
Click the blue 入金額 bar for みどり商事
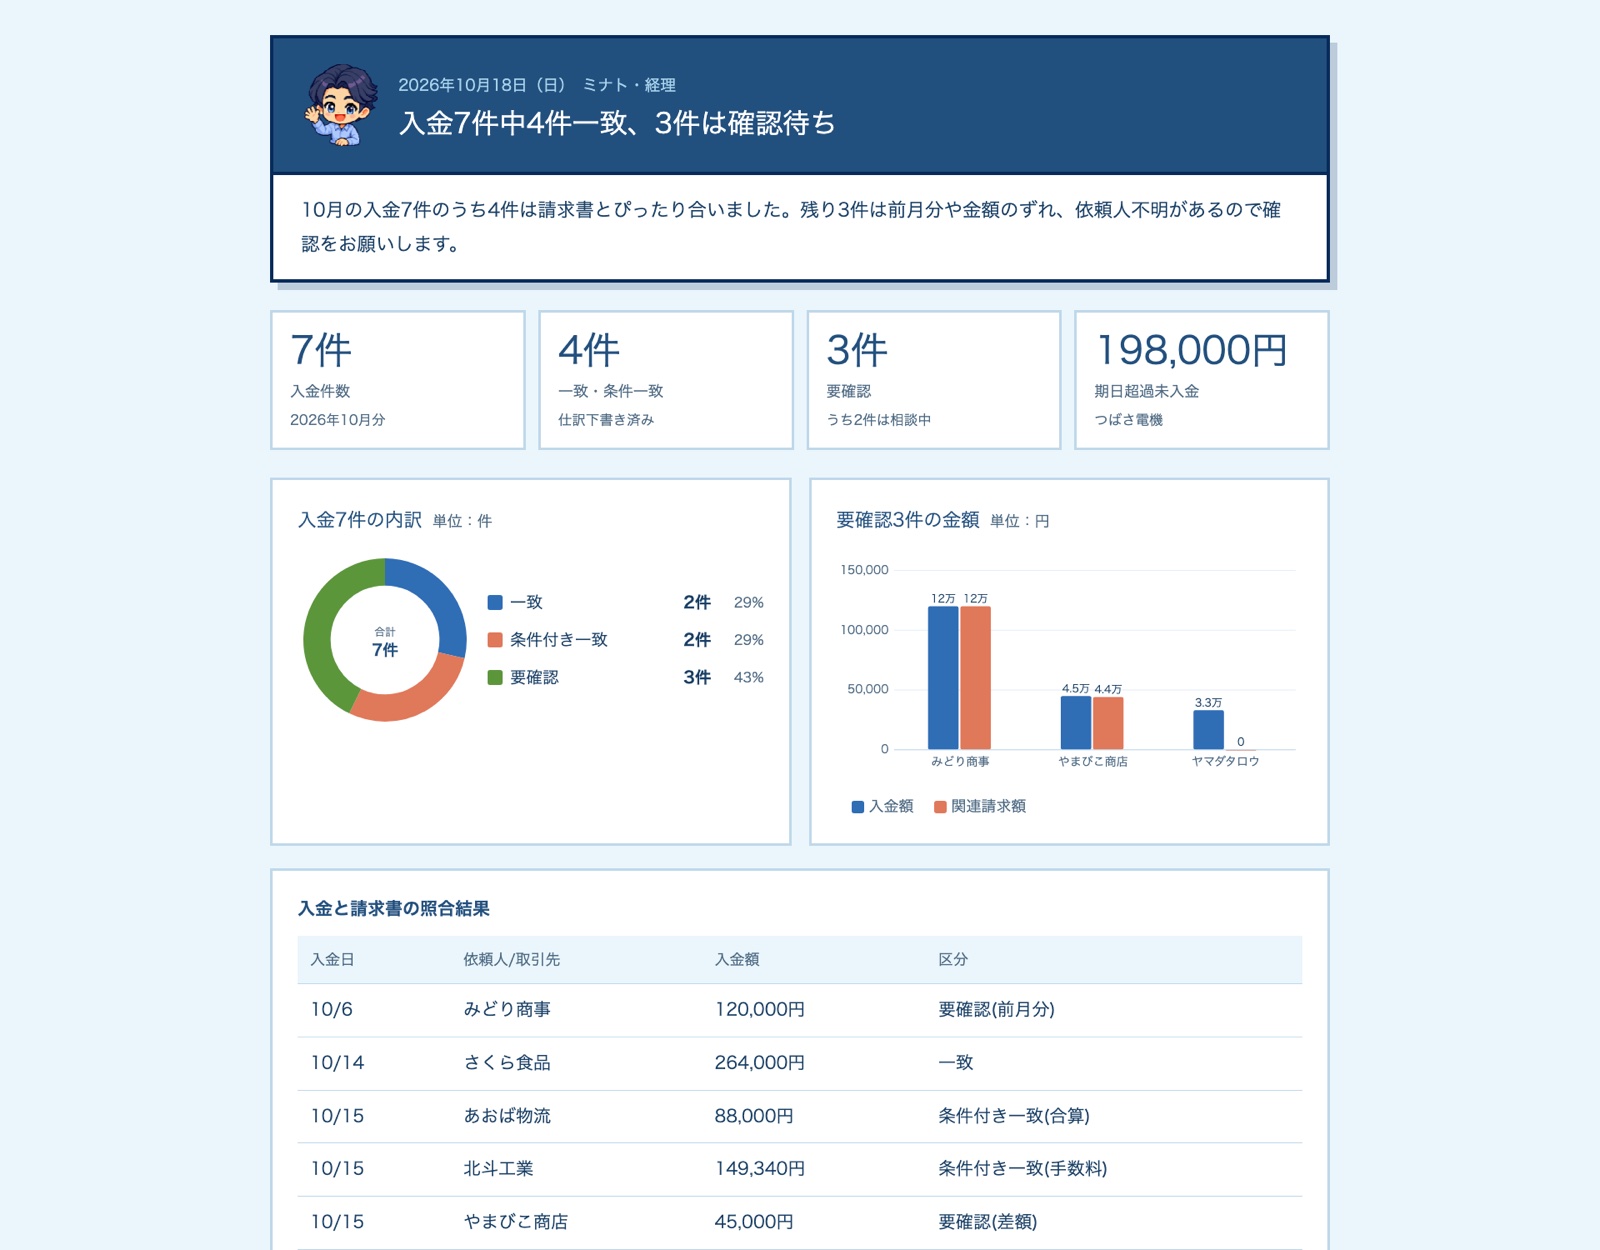(943, 677)
